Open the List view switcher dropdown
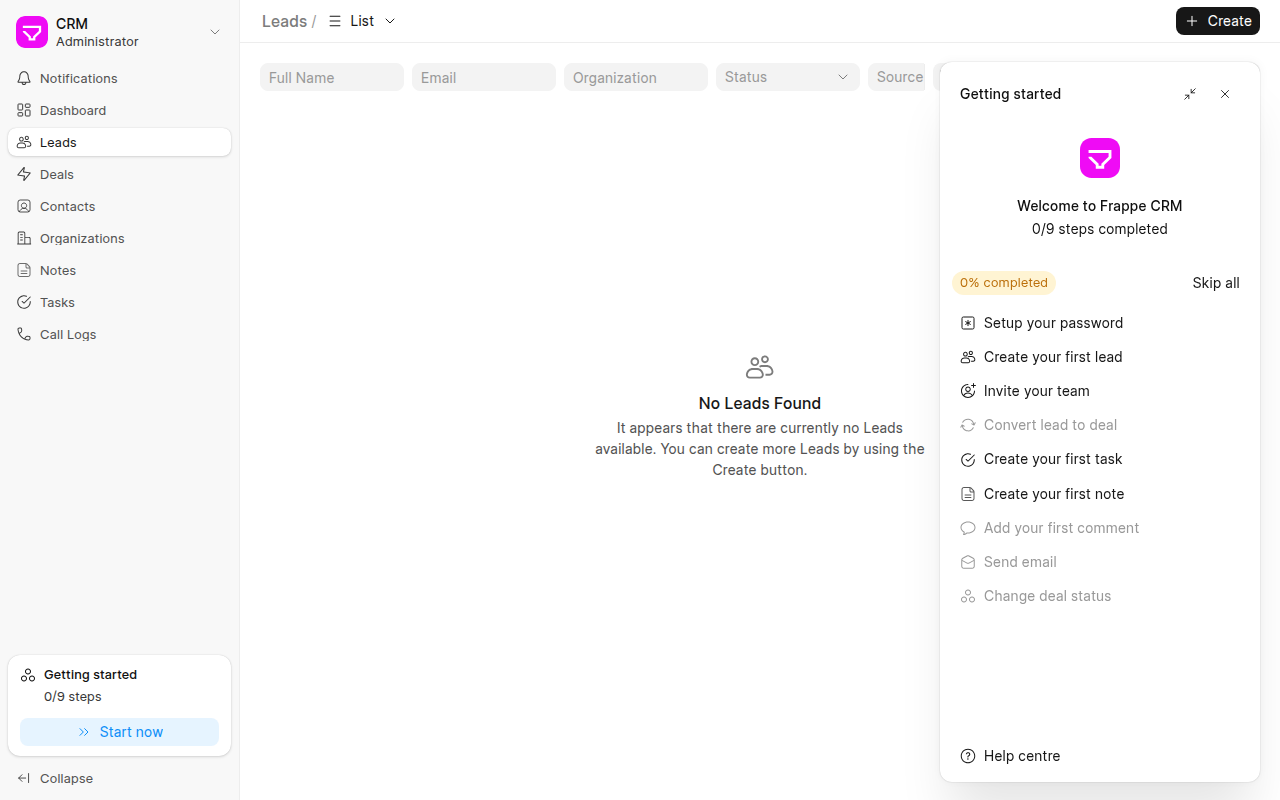Image resolution: width=1280 pixels, height=800 pixels. [362, 21]
